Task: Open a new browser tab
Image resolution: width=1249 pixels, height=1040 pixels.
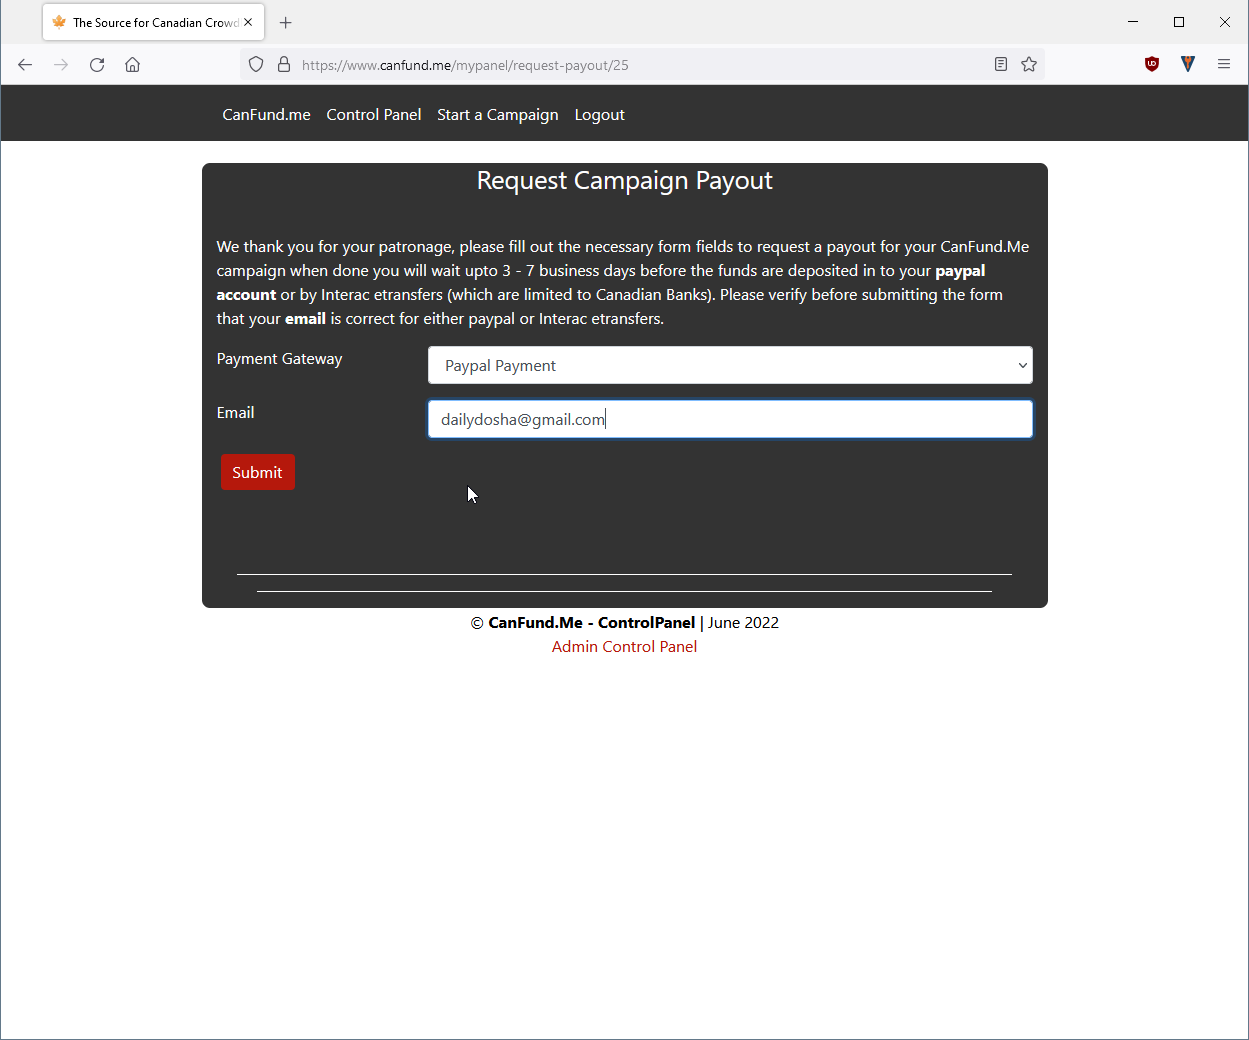Action: tap(286, 22)
